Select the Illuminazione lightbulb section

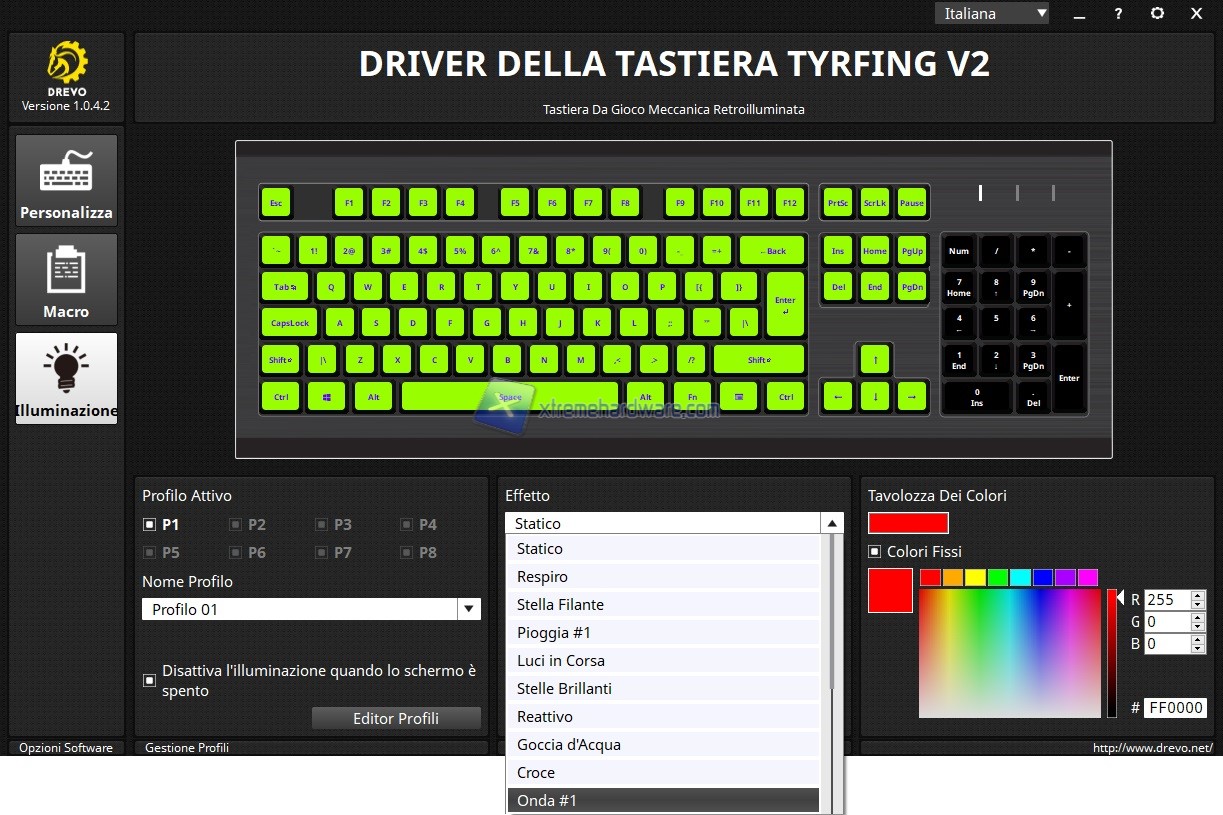click(66, 378)
